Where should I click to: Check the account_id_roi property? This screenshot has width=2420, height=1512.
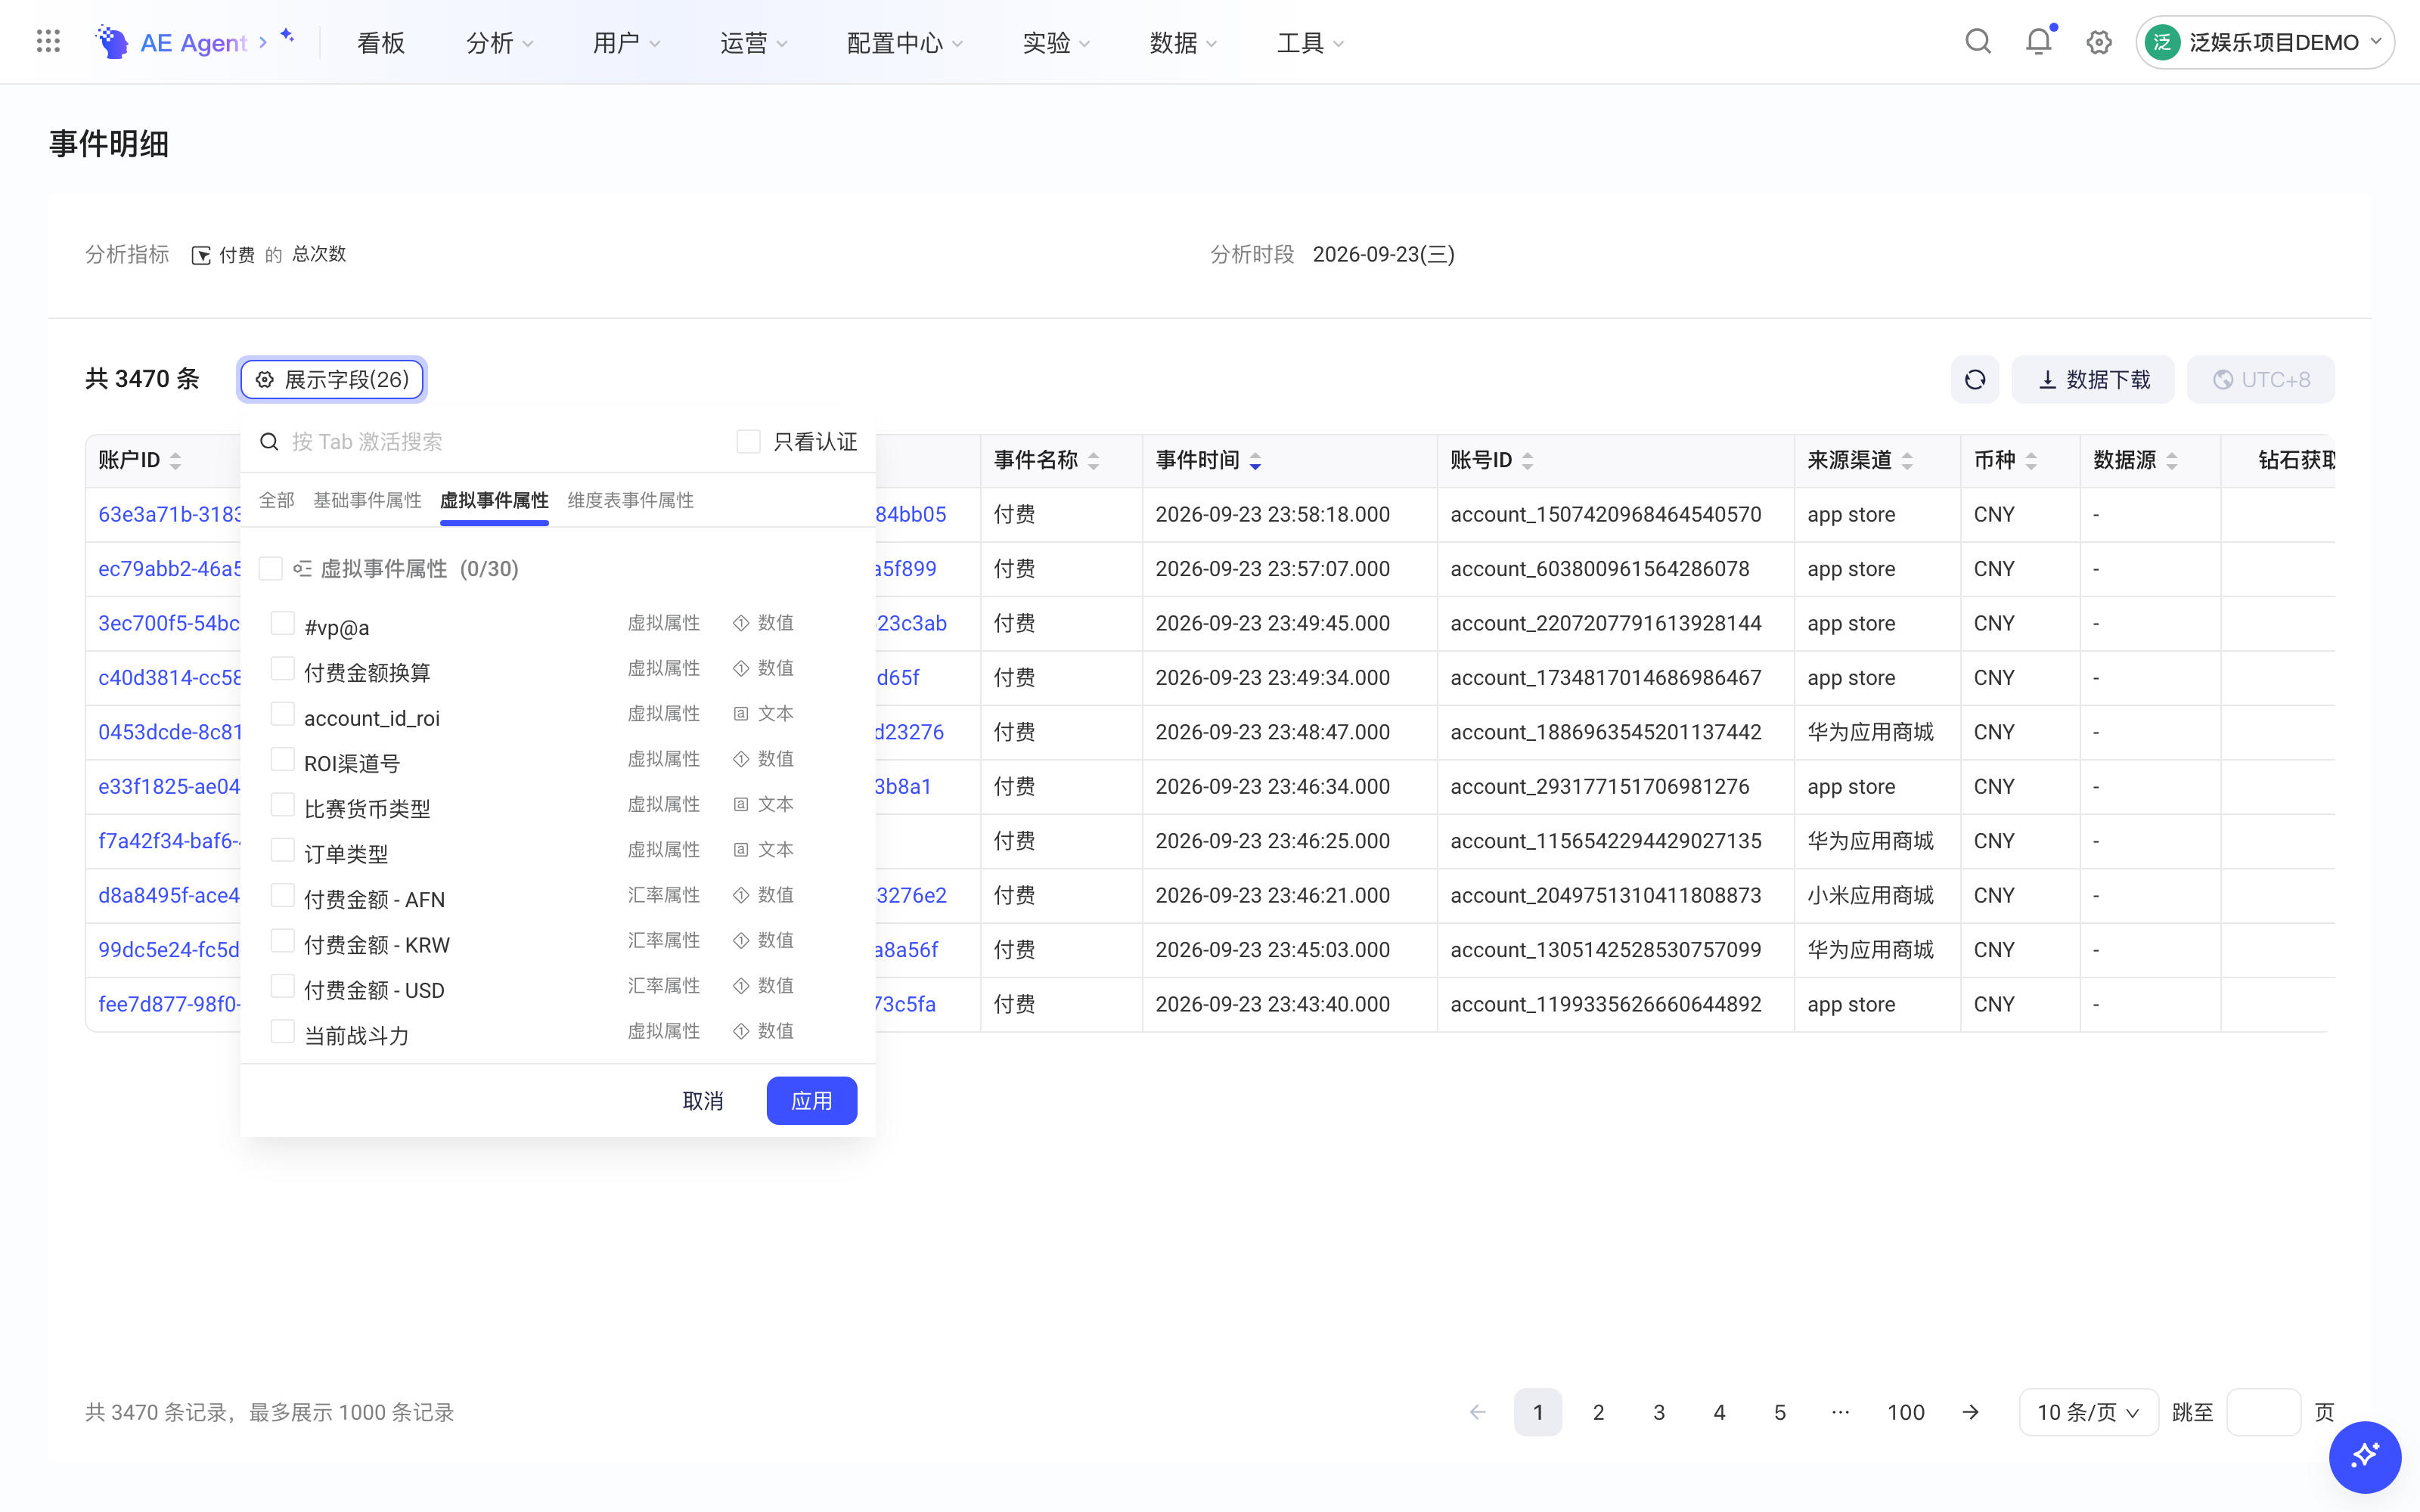283,714
